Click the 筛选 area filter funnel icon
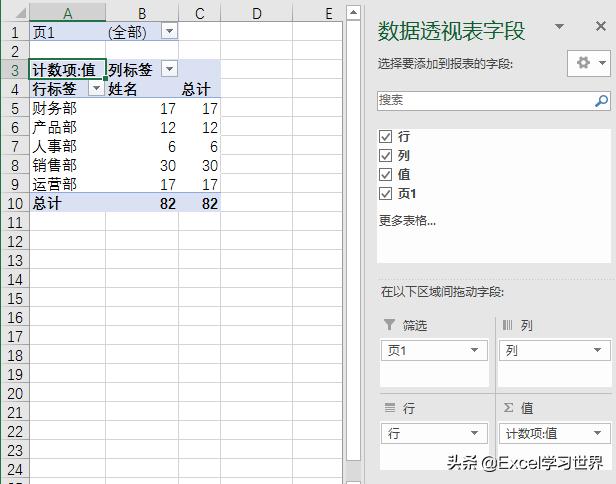The image size is (616, 484). (389, 324)
